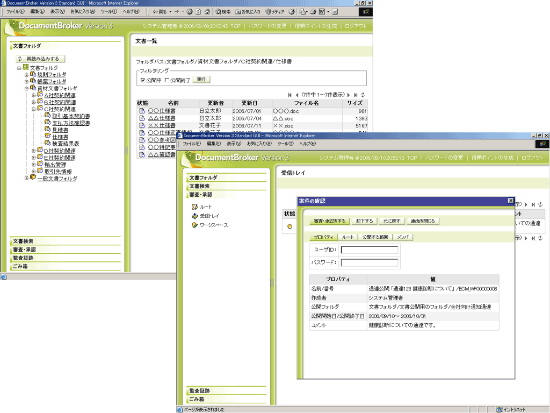Expand the E社契約関連 tree node
This screenshot has height=413, width=550.
[34, 158]
